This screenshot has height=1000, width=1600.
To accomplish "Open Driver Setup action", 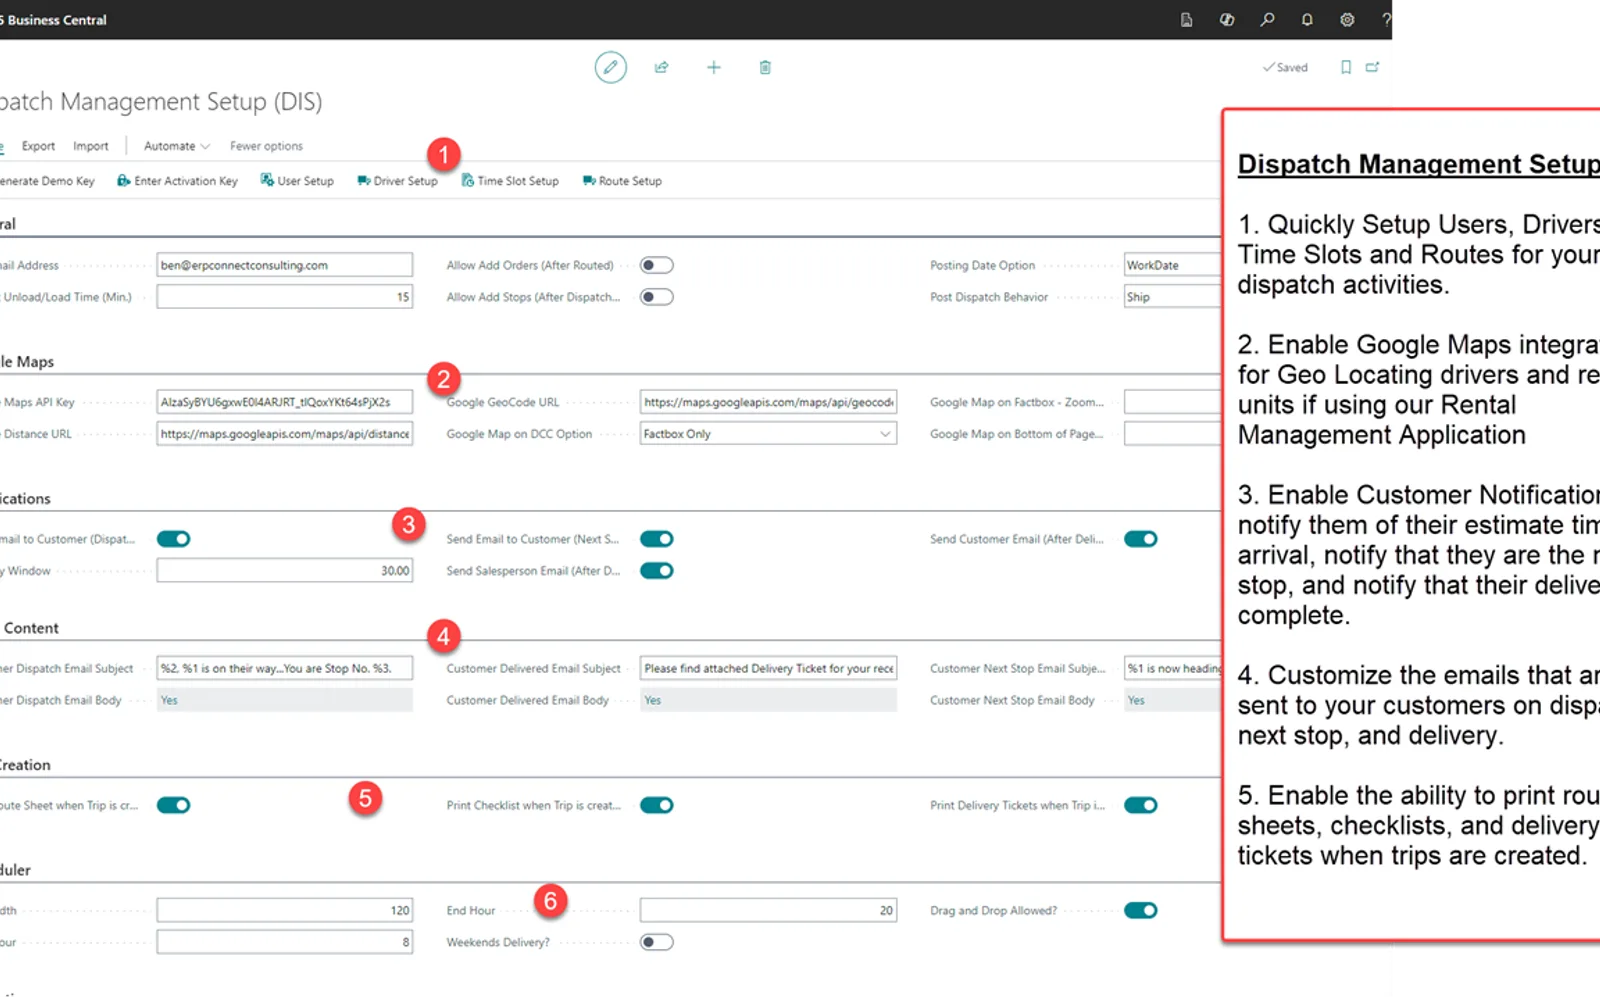I will pyautogui.click(x=397, y=181).
